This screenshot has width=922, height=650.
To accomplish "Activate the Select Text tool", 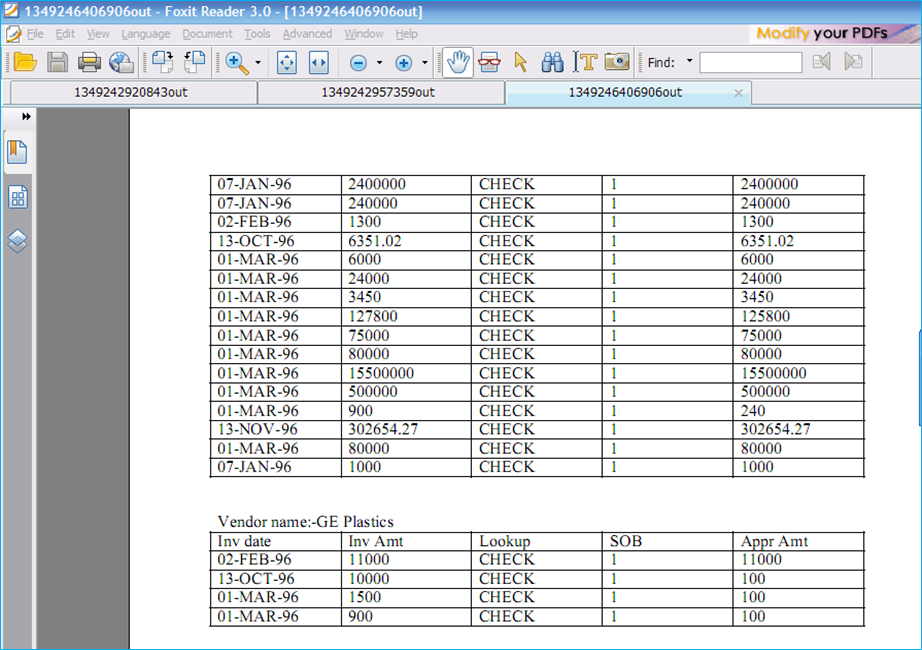I will tap(588, 62).
